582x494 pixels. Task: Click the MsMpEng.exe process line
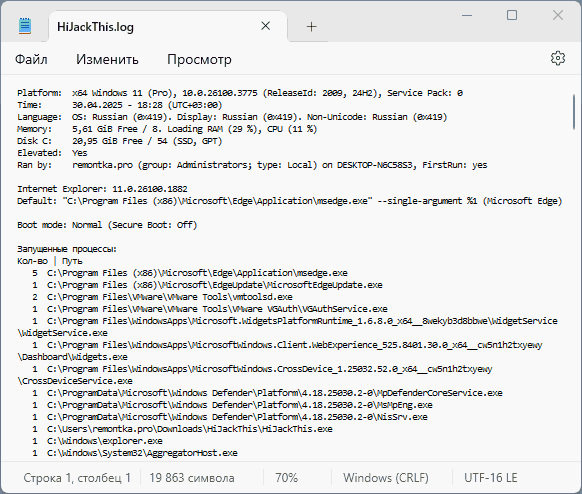pyautogui.click(x=232, y=405)
